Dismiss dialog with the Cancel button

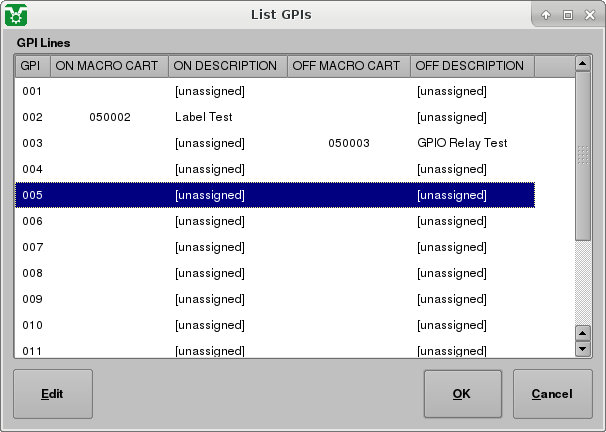(552, 394)
